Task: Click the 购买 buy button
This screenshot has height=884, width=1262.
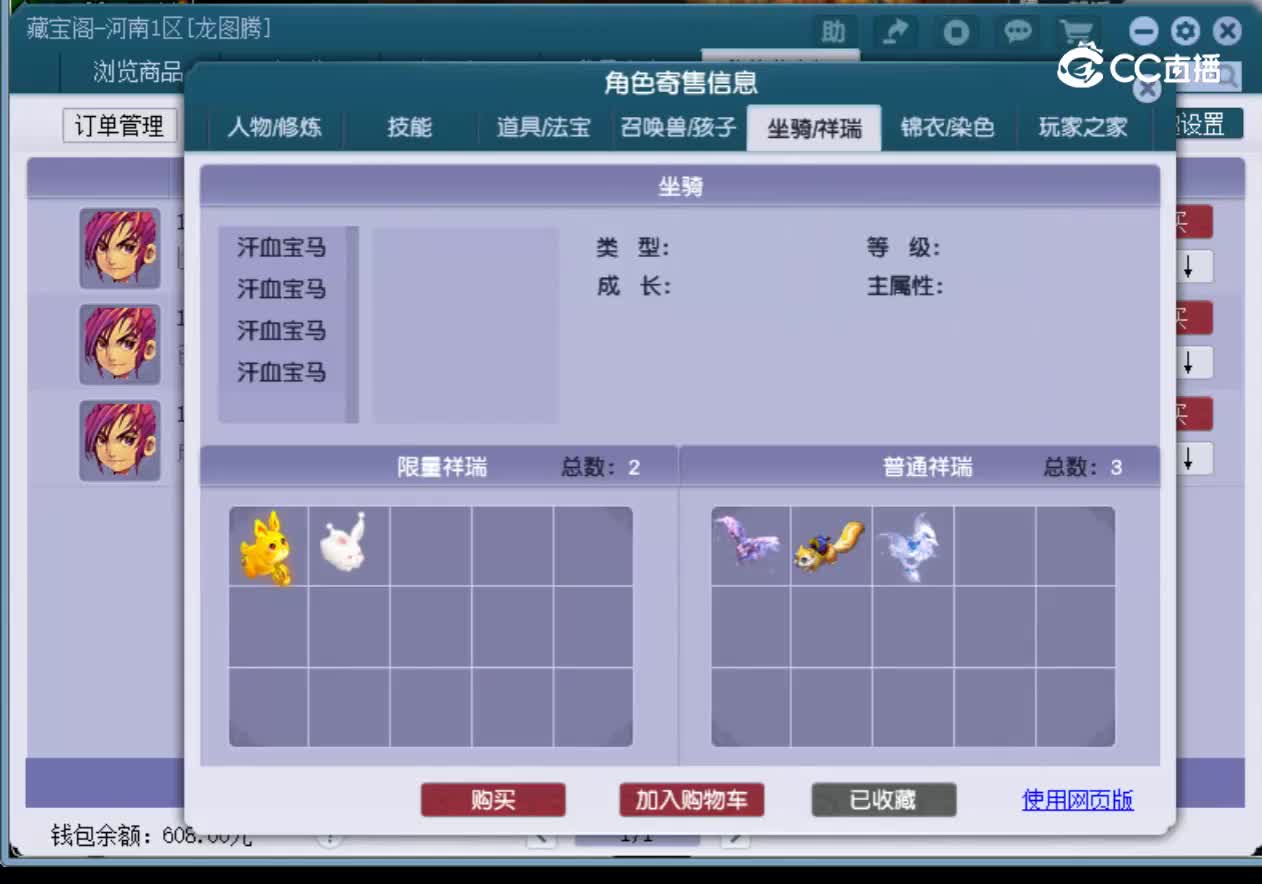Action: coord(493,800)
